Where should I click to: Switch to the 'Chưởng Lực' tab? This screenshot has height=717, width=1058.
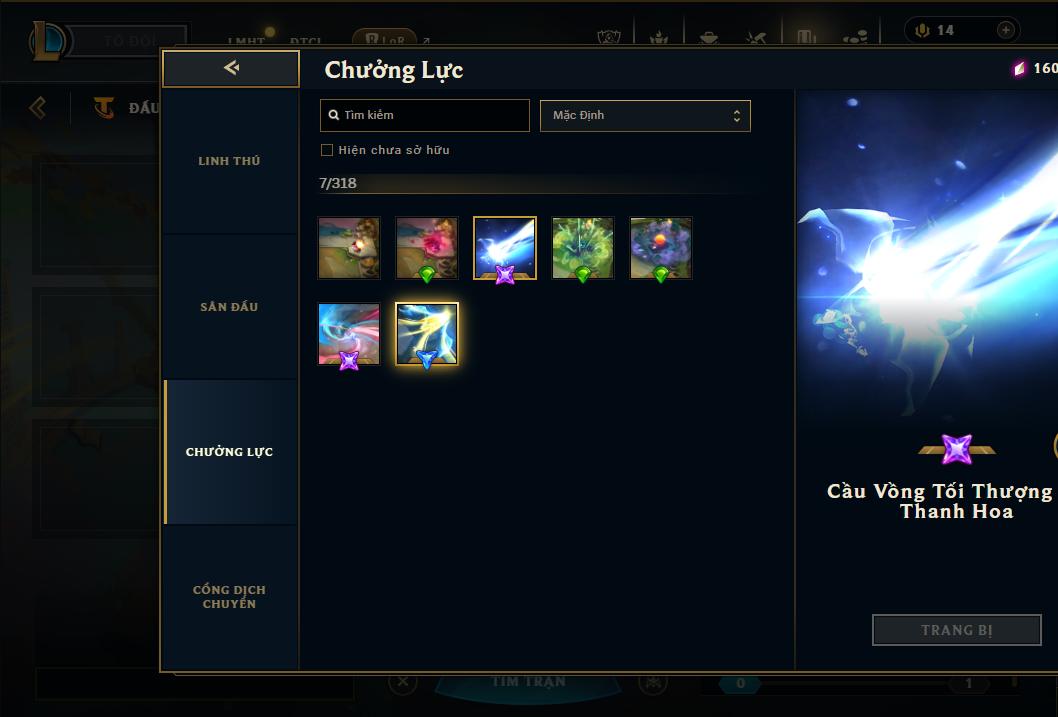tap(229, 452)
